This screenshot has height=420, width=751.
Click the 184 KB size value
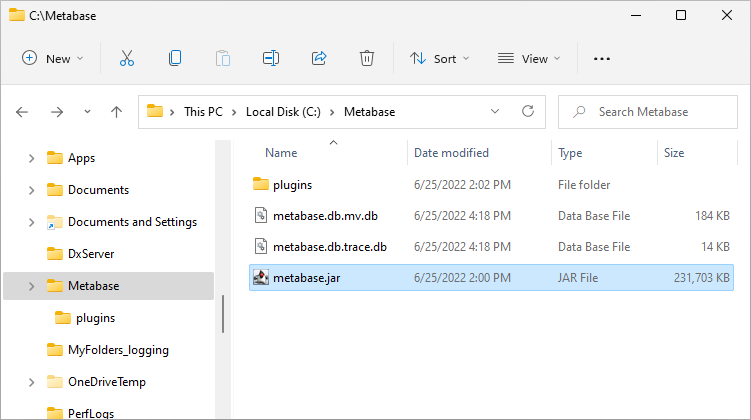pos(712,216)
